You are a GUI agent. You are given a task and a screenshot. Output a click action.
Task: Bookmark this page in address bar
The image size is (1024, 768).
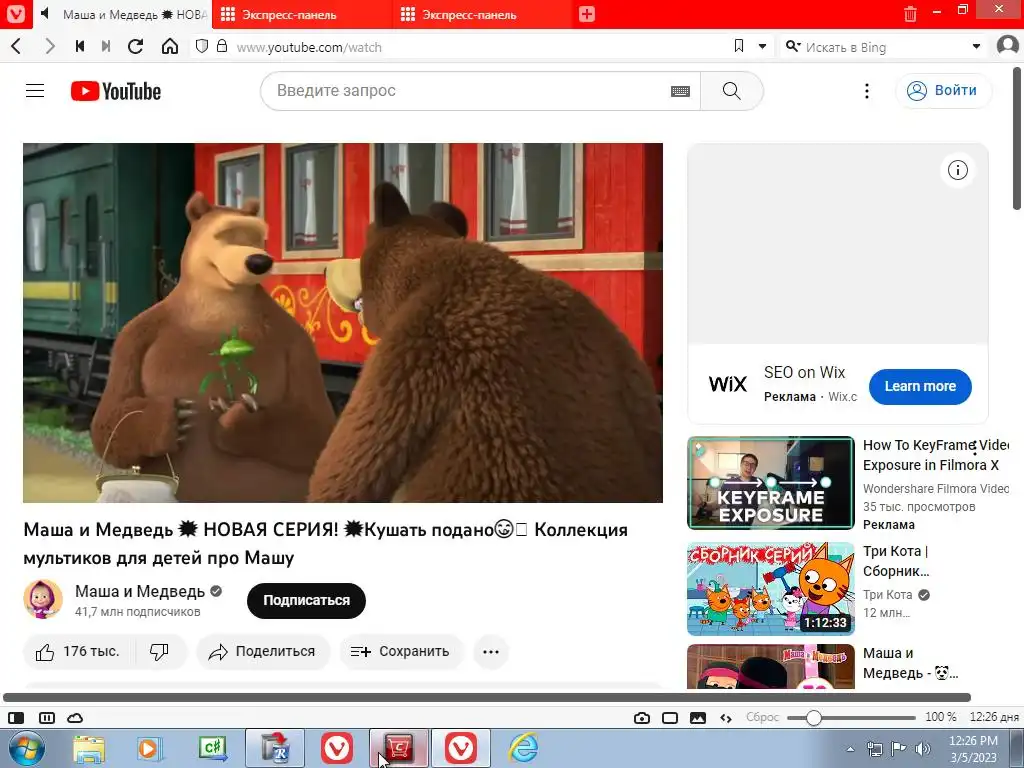click(x=739, y=46)
